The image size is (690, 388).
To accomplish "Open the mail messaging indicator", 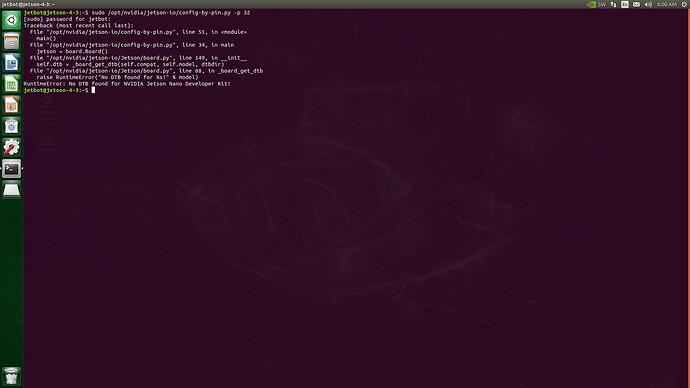I will [x=636, y=4].
